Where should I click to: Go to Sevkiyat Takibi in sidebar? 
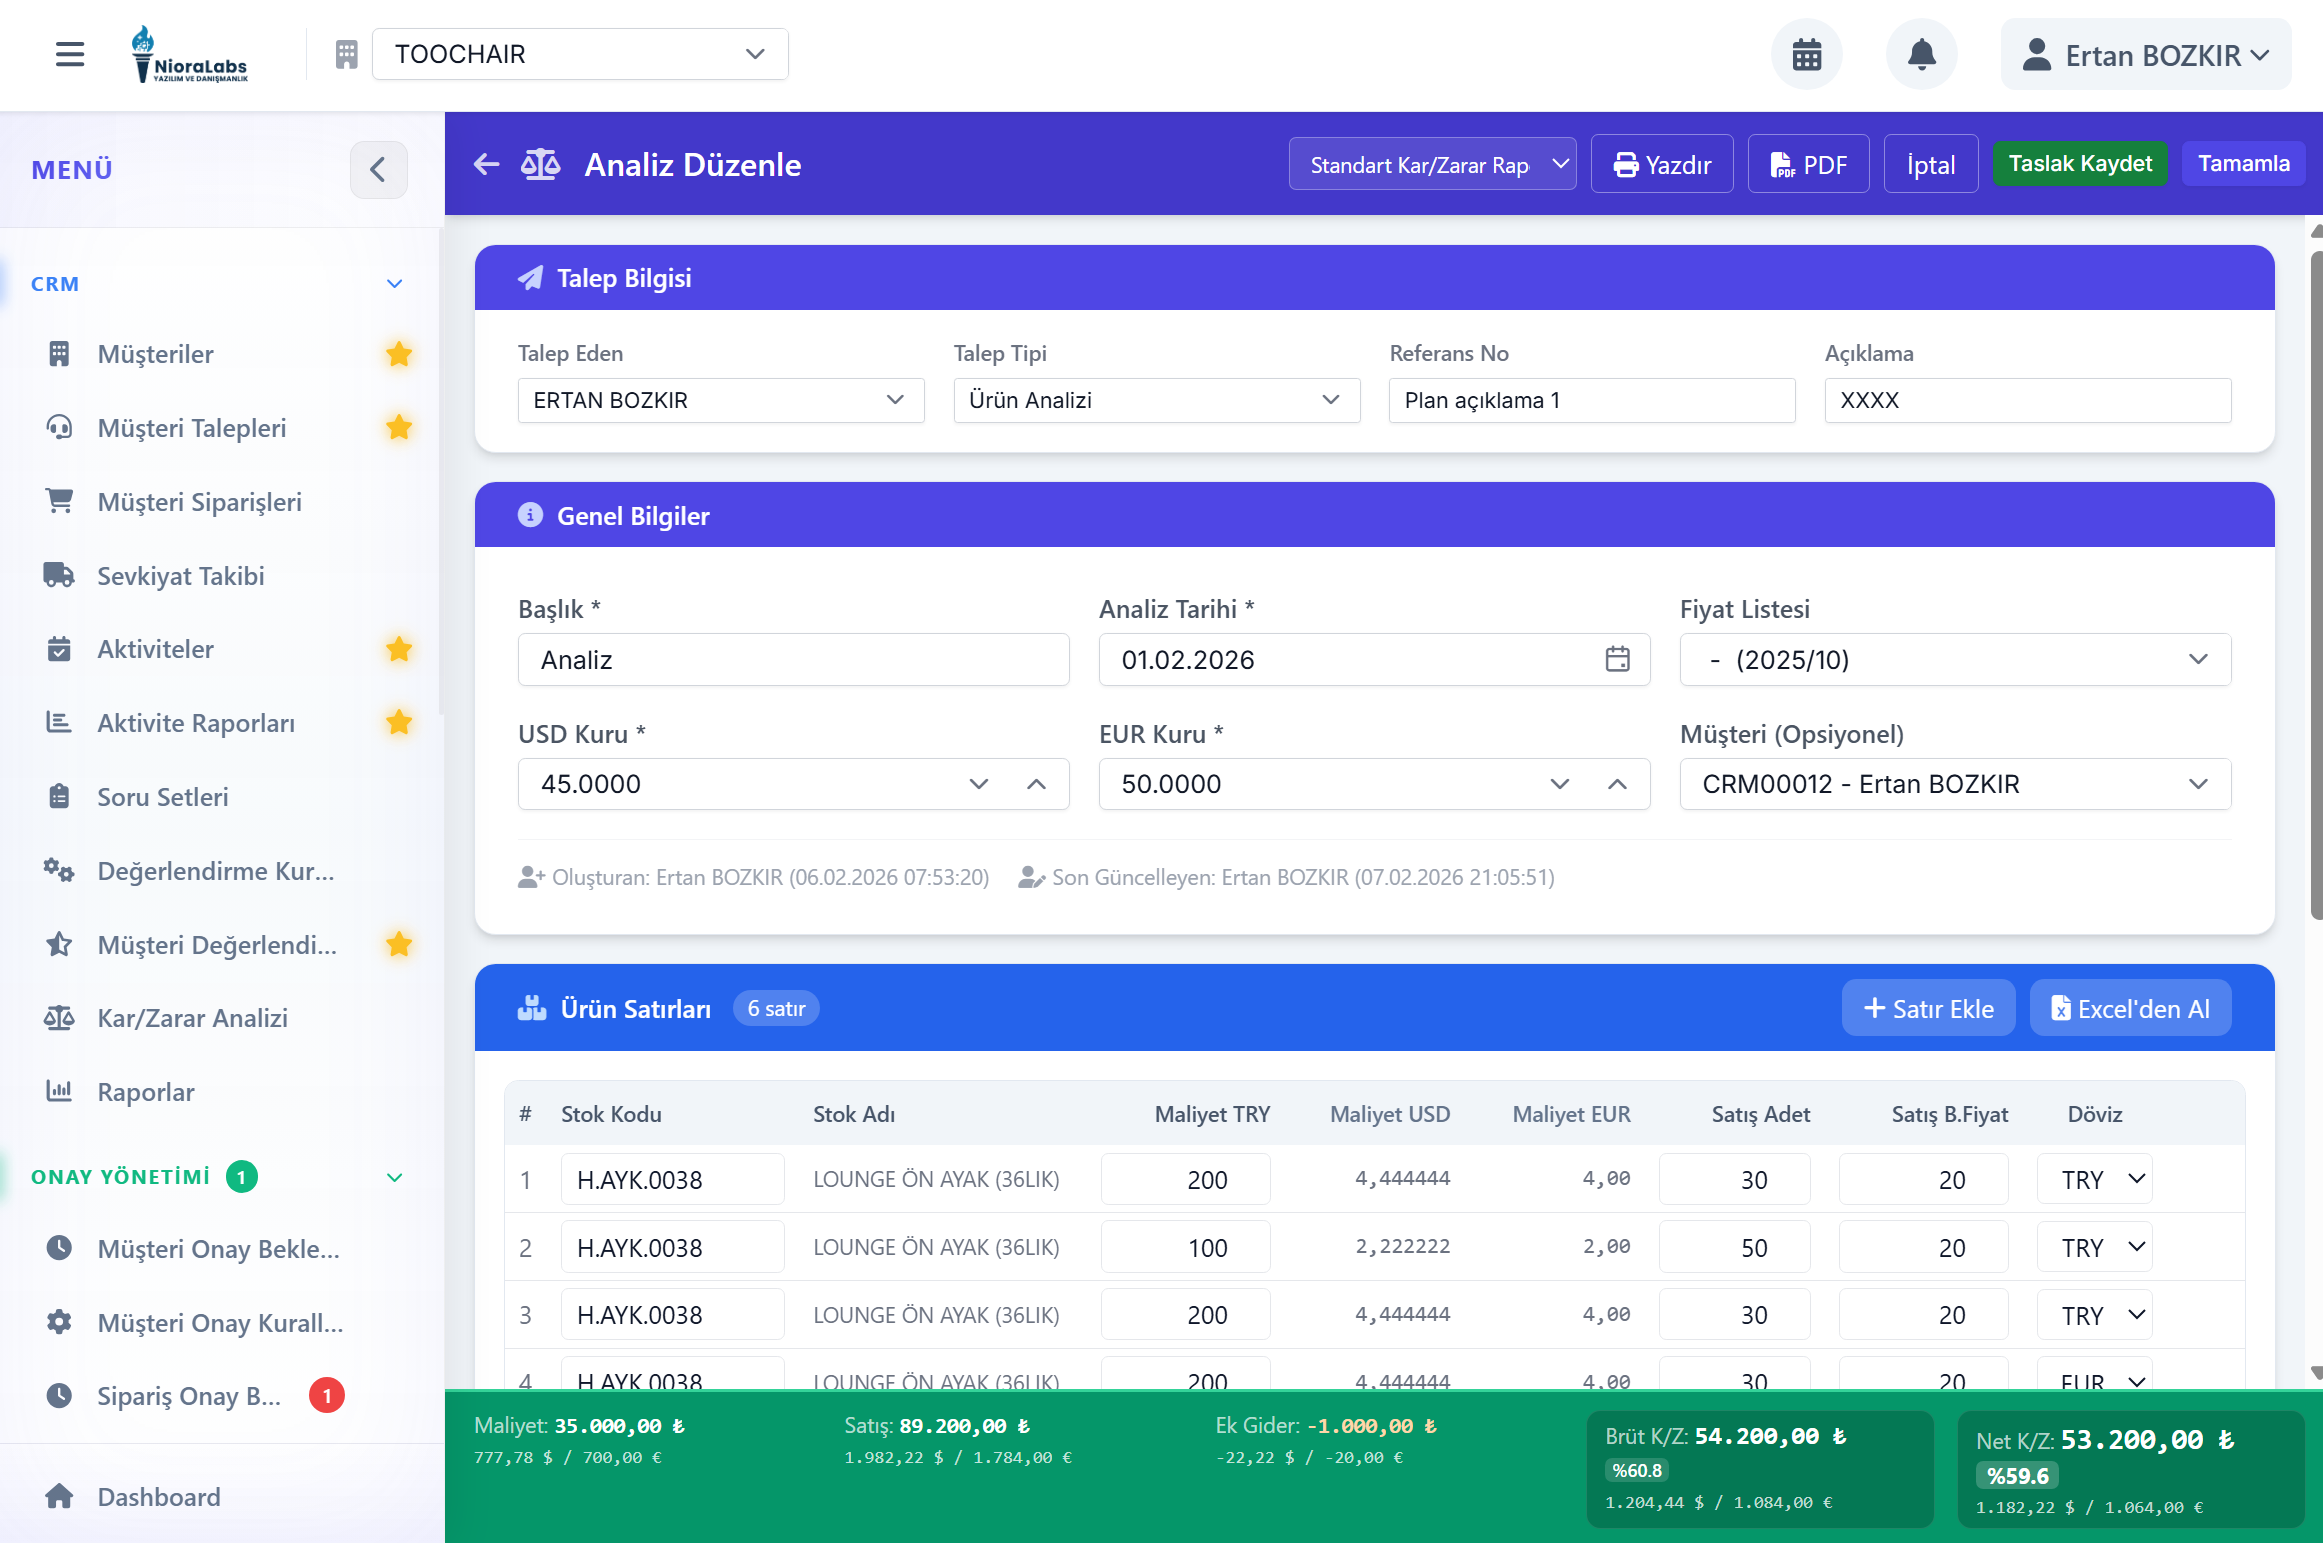(x=180, y=576)
